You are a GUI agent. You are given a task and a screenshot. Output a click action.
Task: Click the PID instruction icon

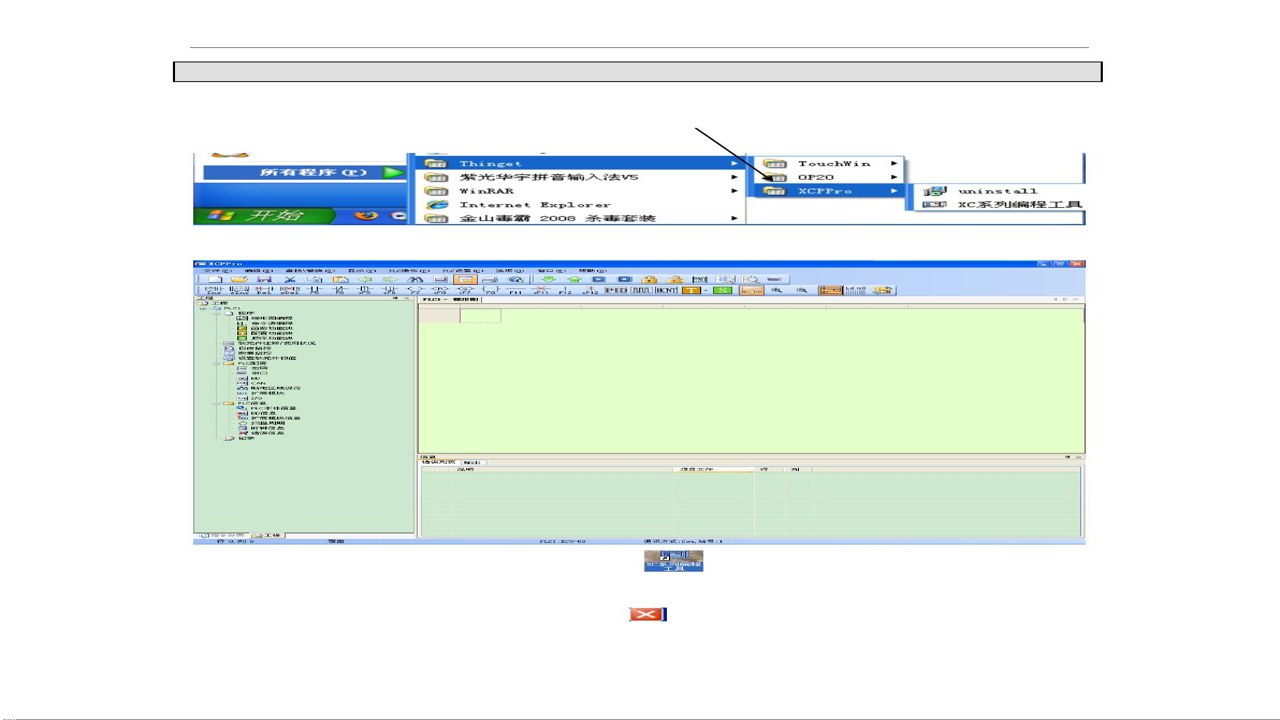616,291
